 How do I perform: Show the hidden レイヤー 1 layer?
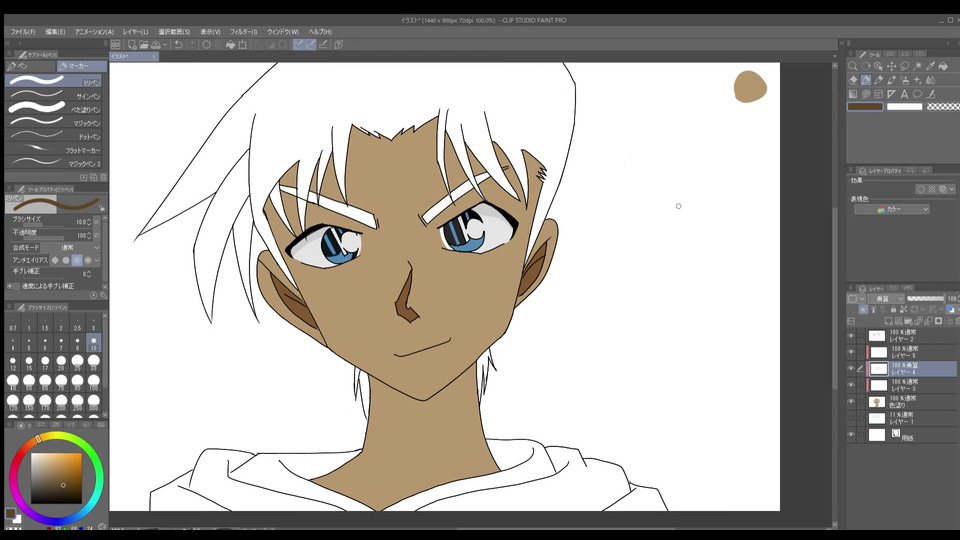pyautogui.click(x=851, y=418)
